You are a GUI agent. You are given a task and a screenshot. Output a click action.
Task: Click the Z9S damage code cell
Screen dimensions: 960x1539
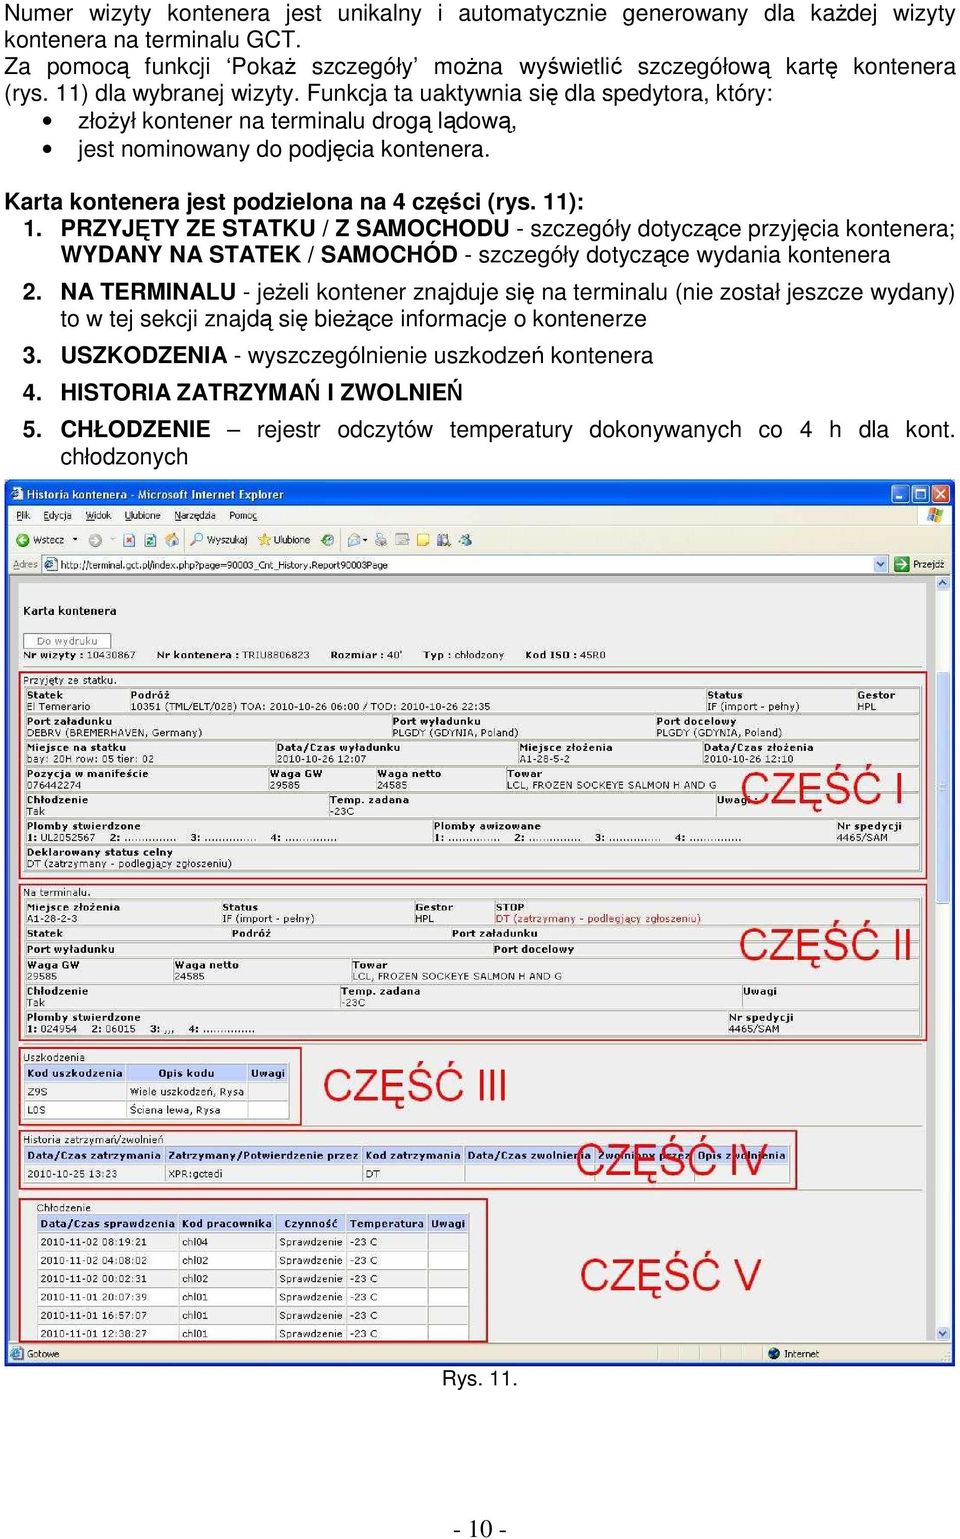pos(75,1091)
